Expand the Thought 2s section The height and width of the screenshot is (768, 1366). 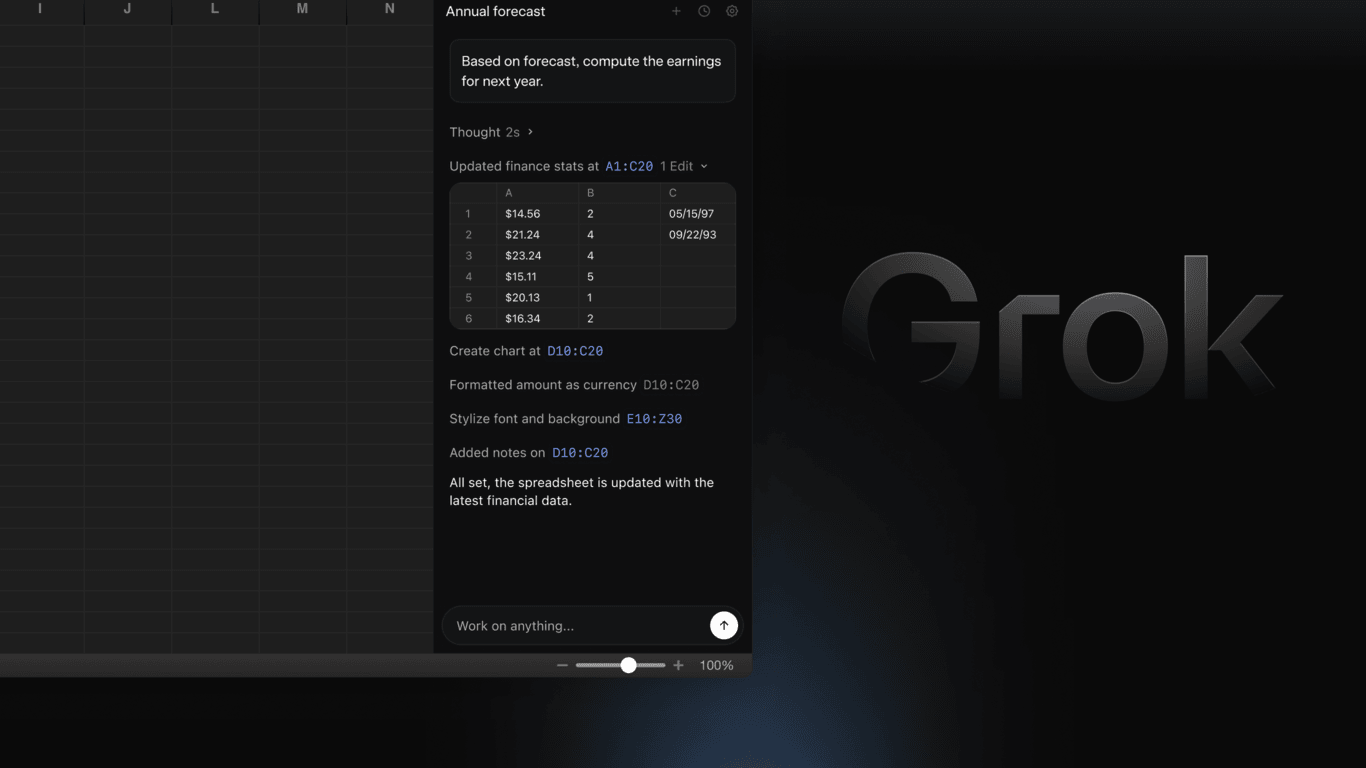pyautogui.click(x=491, y=132)
